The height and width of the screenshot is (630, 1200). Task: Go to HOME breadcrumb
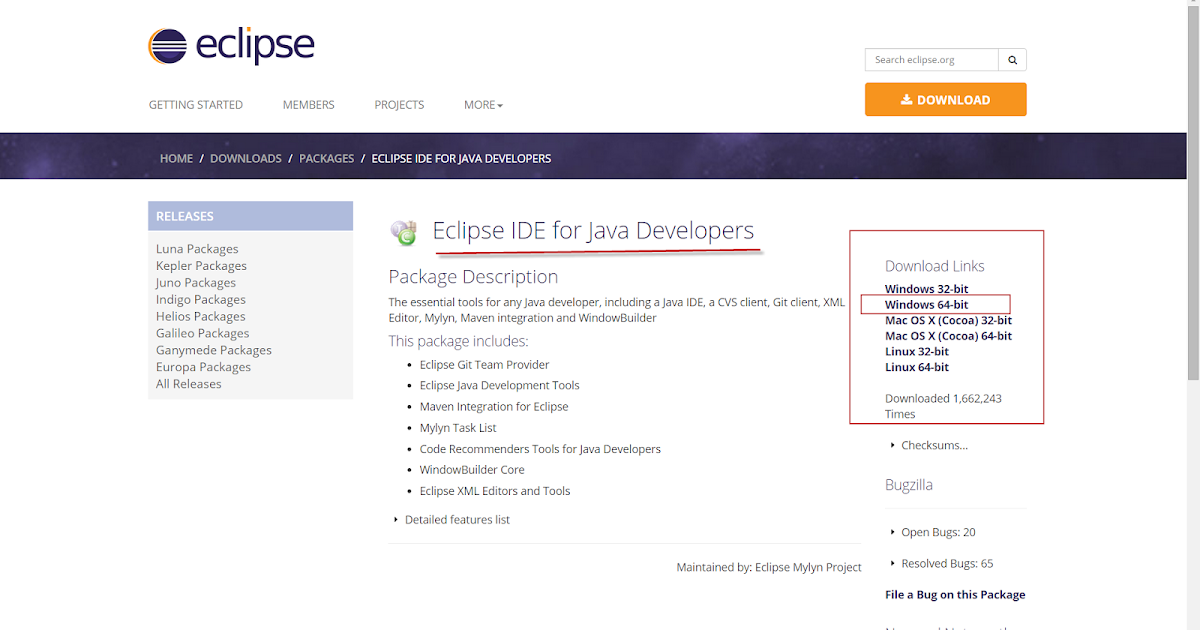pyautogui.click(x=176, y=159)
